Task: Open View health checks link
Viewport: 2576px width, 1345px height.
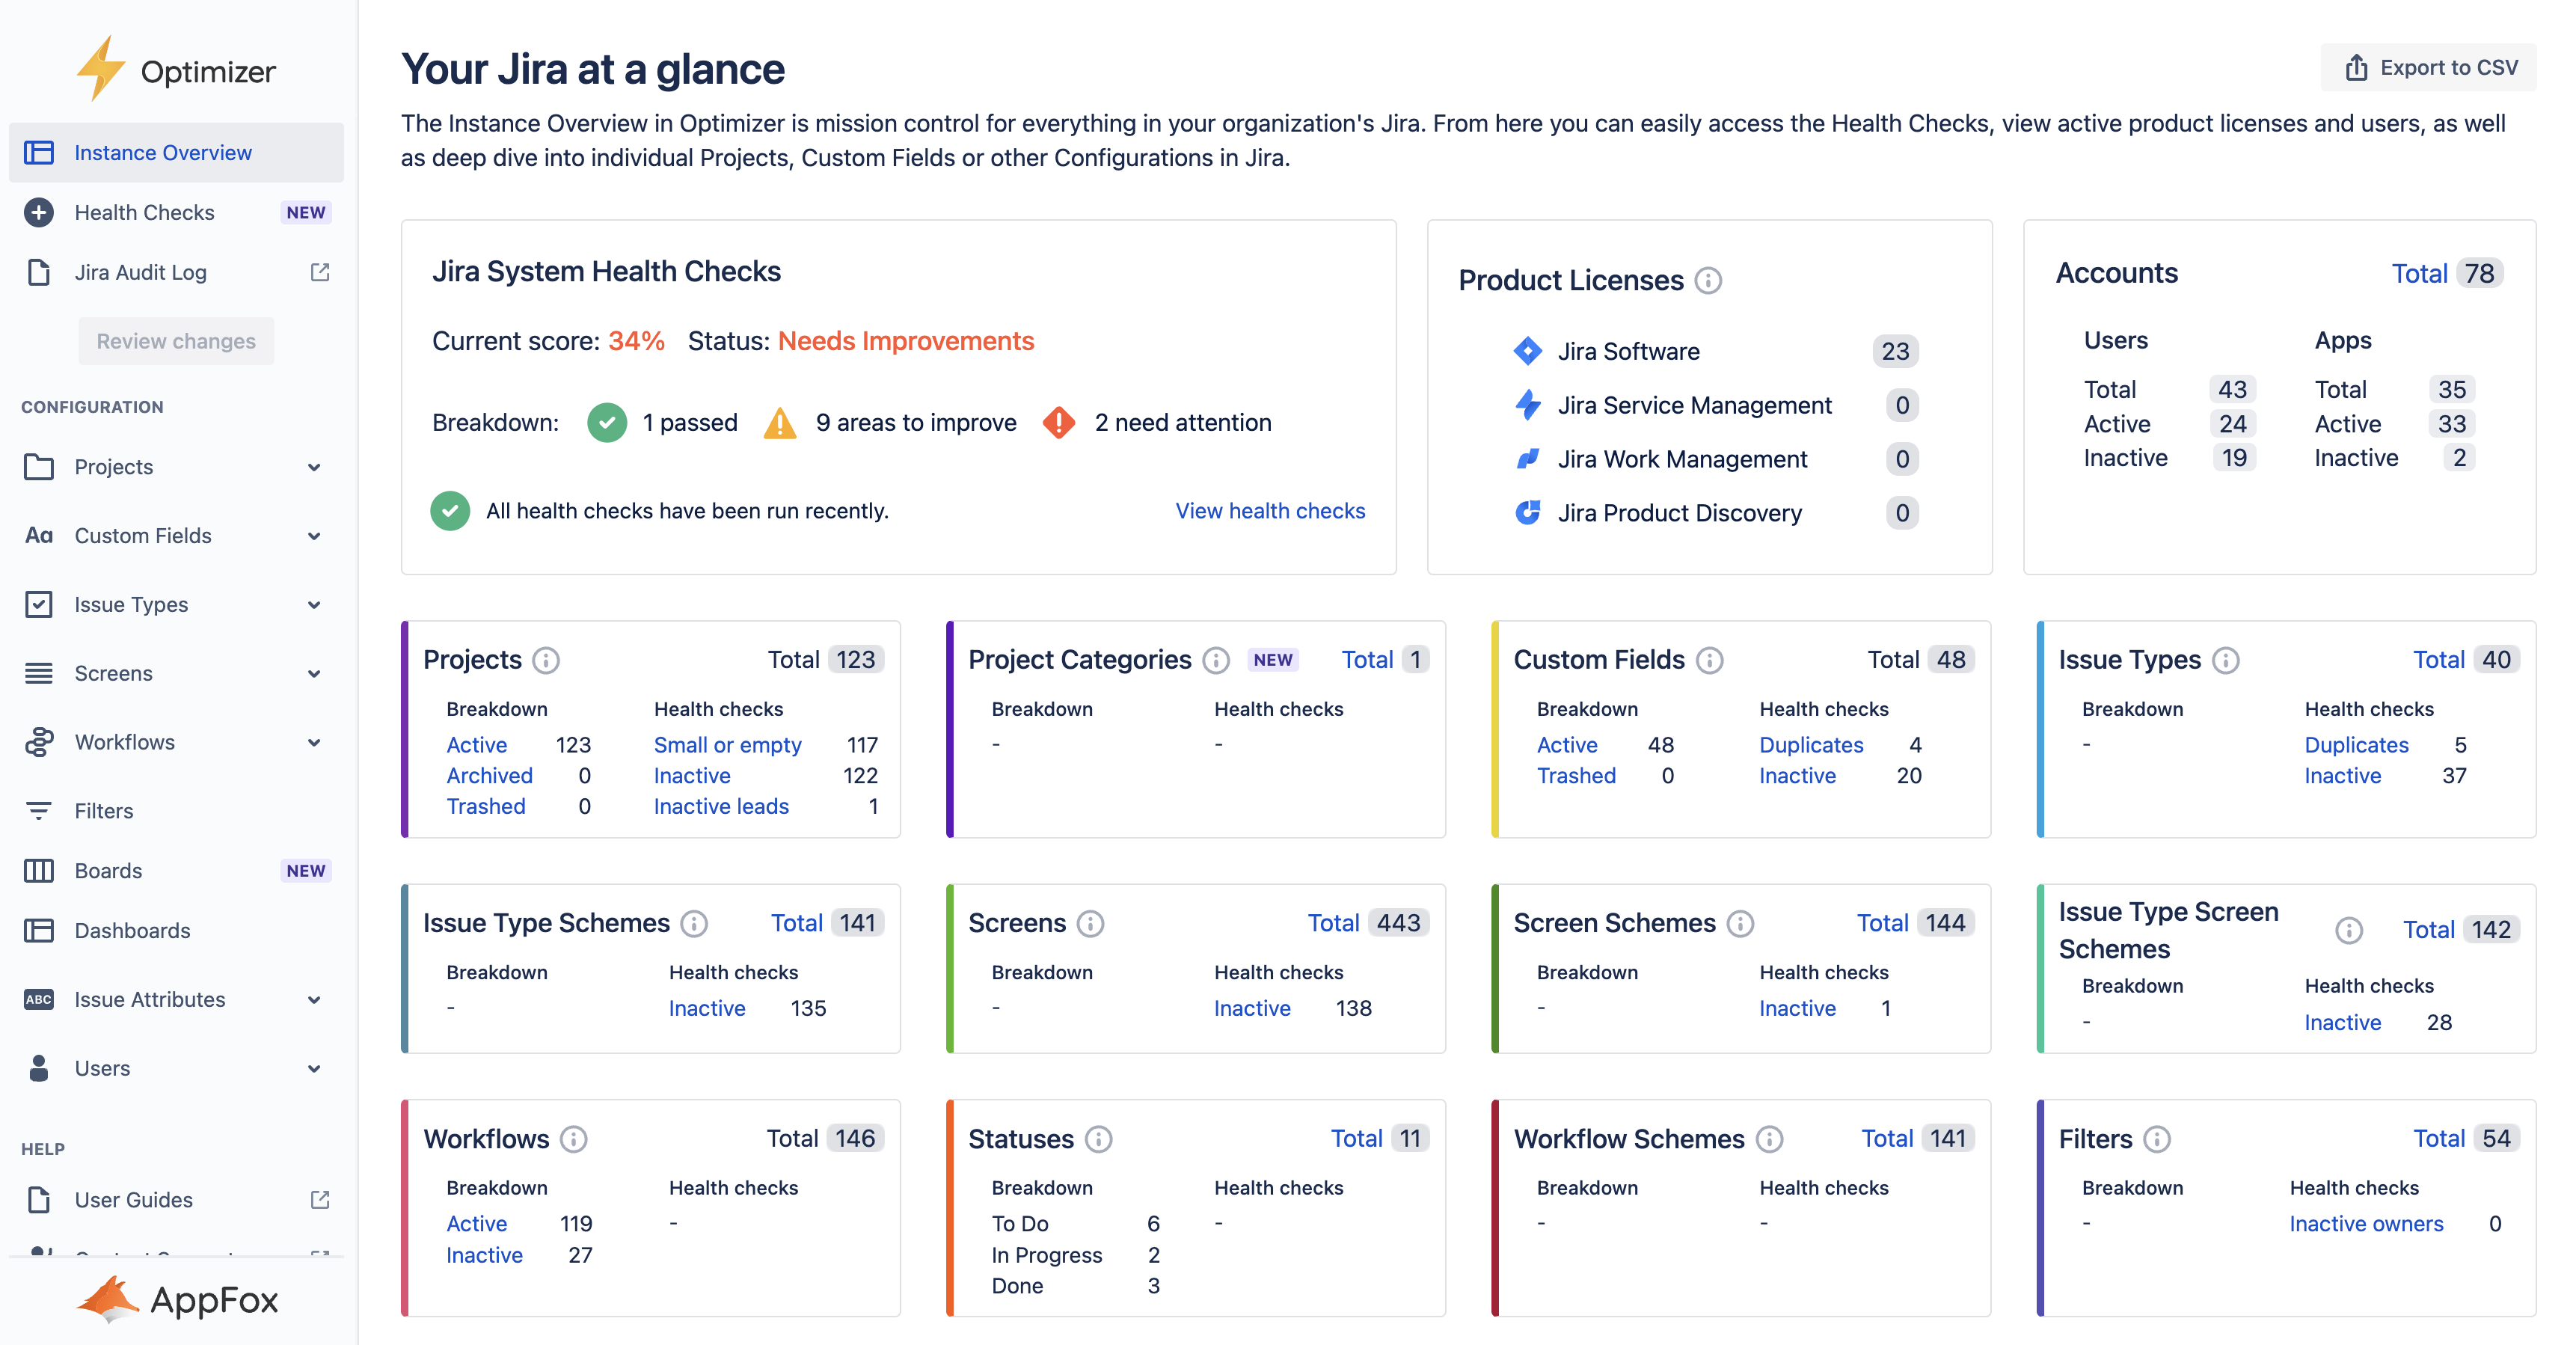Action: (1269, 510)
